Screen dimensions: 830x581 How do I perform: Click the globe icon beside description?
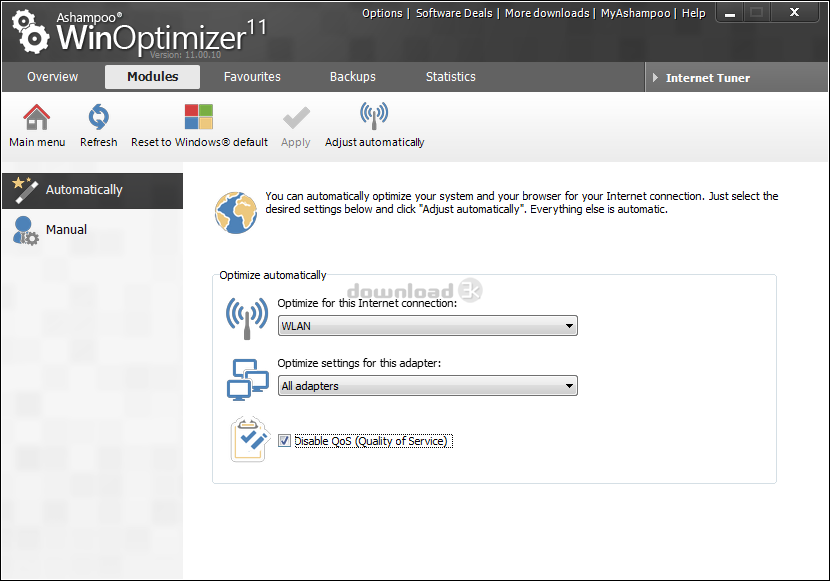pyautogui.click(x=236, y=213)
